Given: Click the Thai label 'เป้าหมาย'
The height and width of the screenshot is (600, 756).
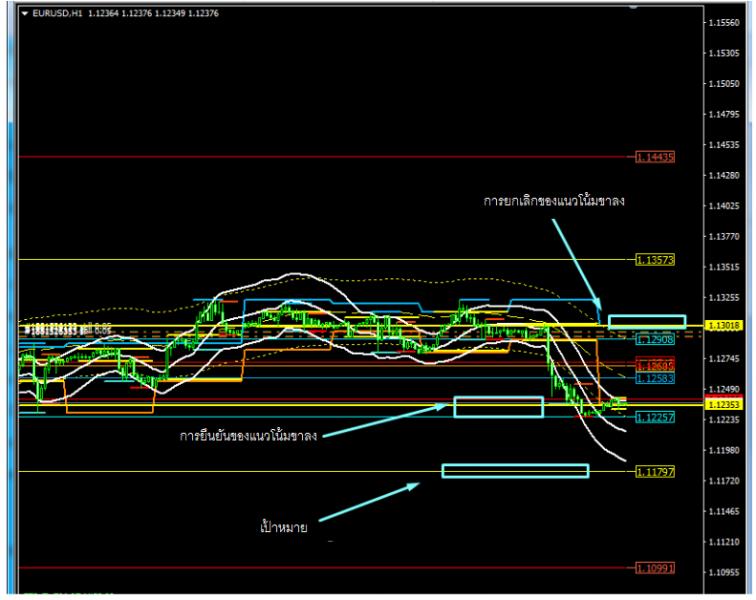Looking at the screenshot, I should (284, 526).
